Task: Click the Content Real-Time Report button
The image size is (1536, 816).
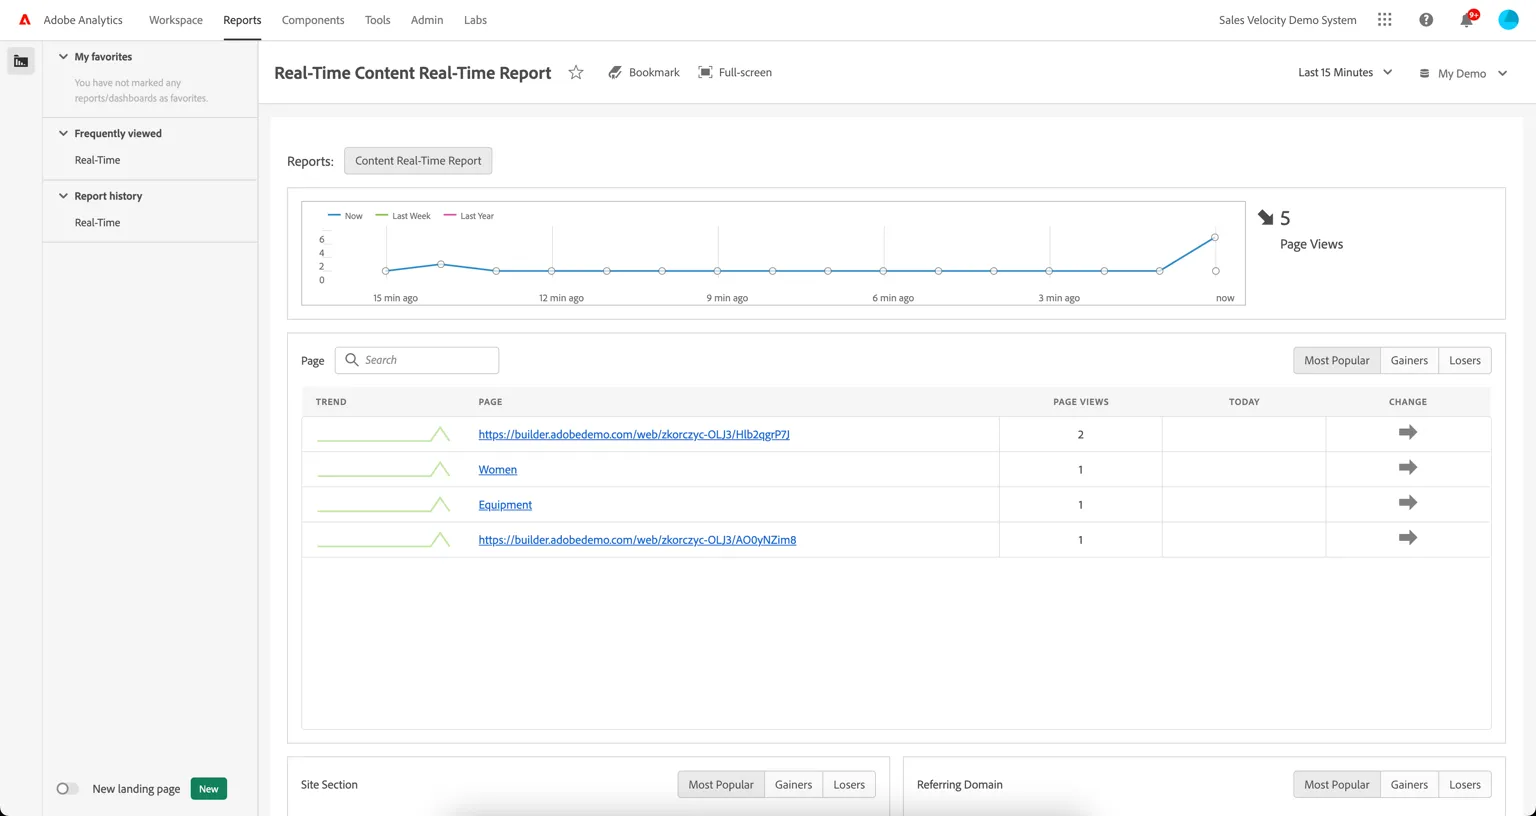Action: pyautogui.click(x=418, y=161)
